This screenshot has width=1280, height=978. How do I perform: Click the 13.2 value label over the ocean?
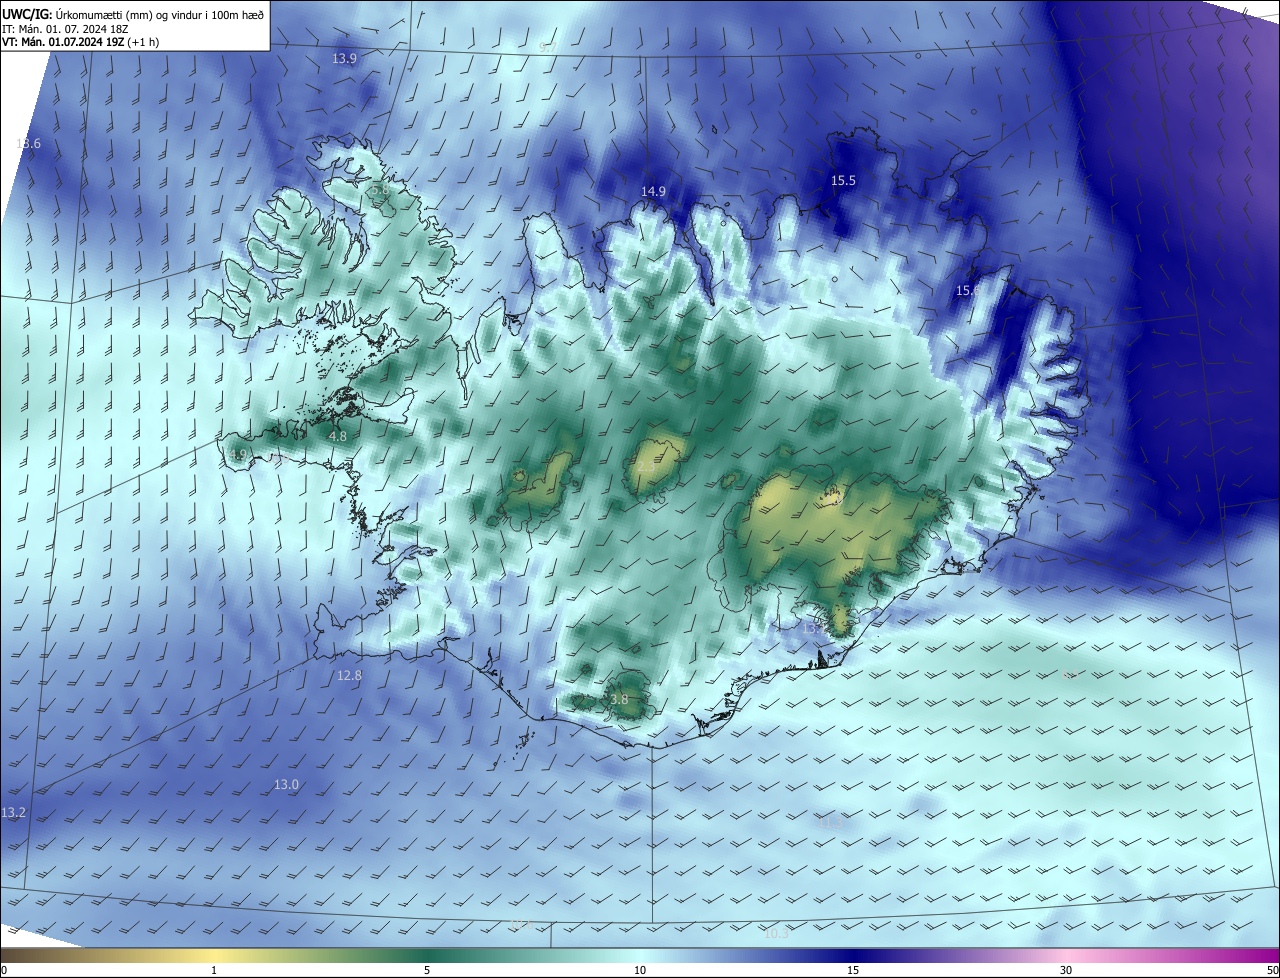13,813
